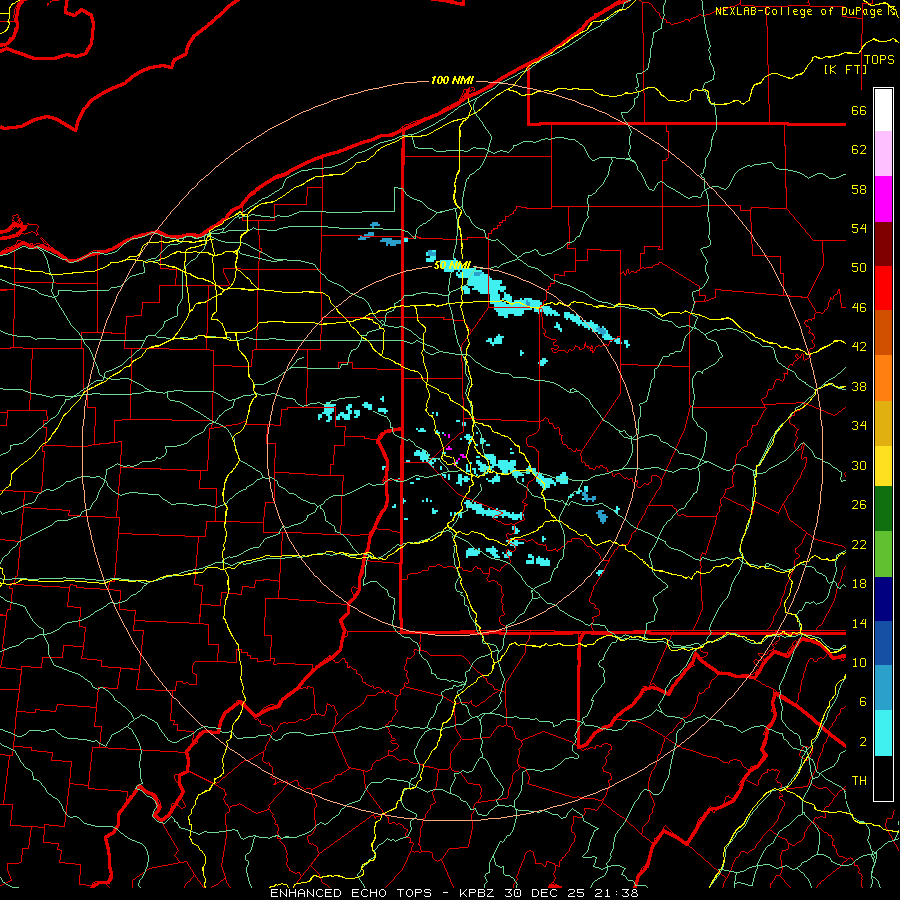The image size is (900, 900).
Task: Click the medium blue 18 kft legend swatch
Action: tap(883, 644)
